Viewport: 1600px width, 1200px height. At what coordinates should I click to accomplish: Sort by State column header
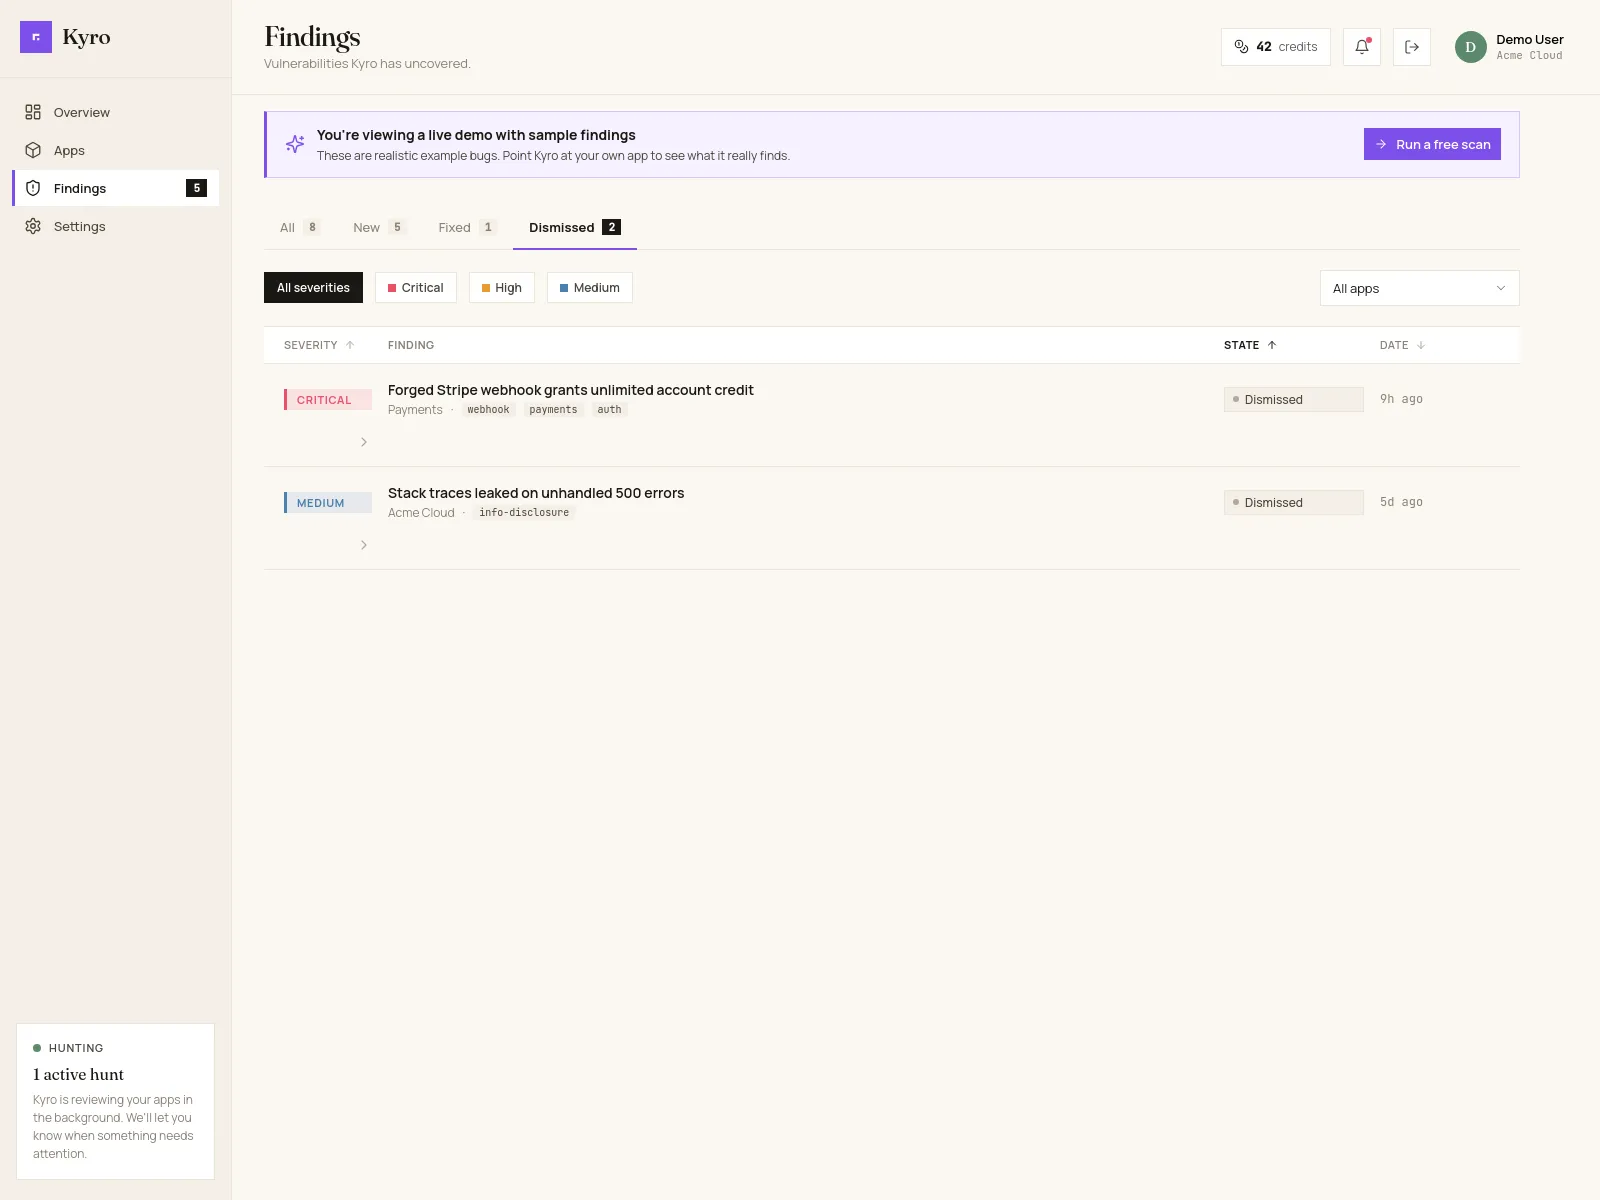pos(1250,345)
